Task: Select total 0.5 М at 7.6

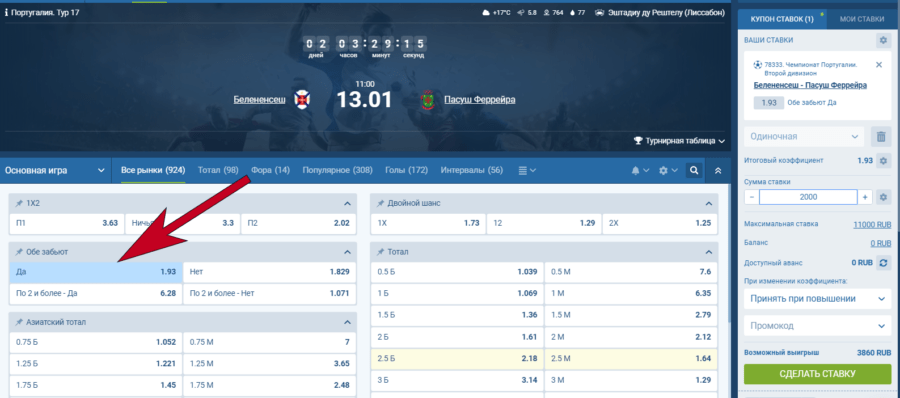Action: [631, 272]
